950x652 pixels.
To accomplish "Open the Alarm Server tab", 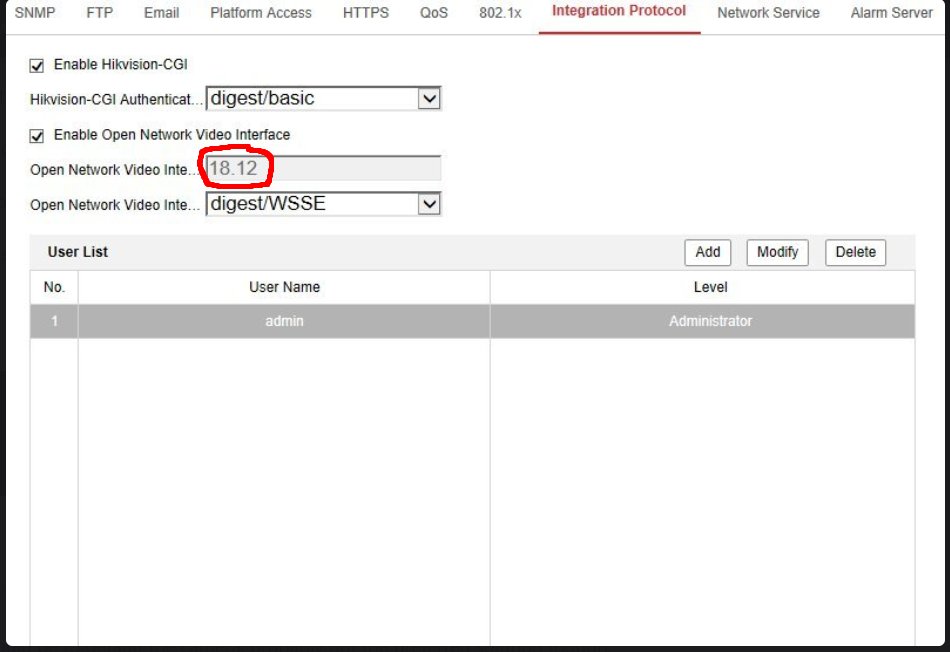I will tap(891, 13).
